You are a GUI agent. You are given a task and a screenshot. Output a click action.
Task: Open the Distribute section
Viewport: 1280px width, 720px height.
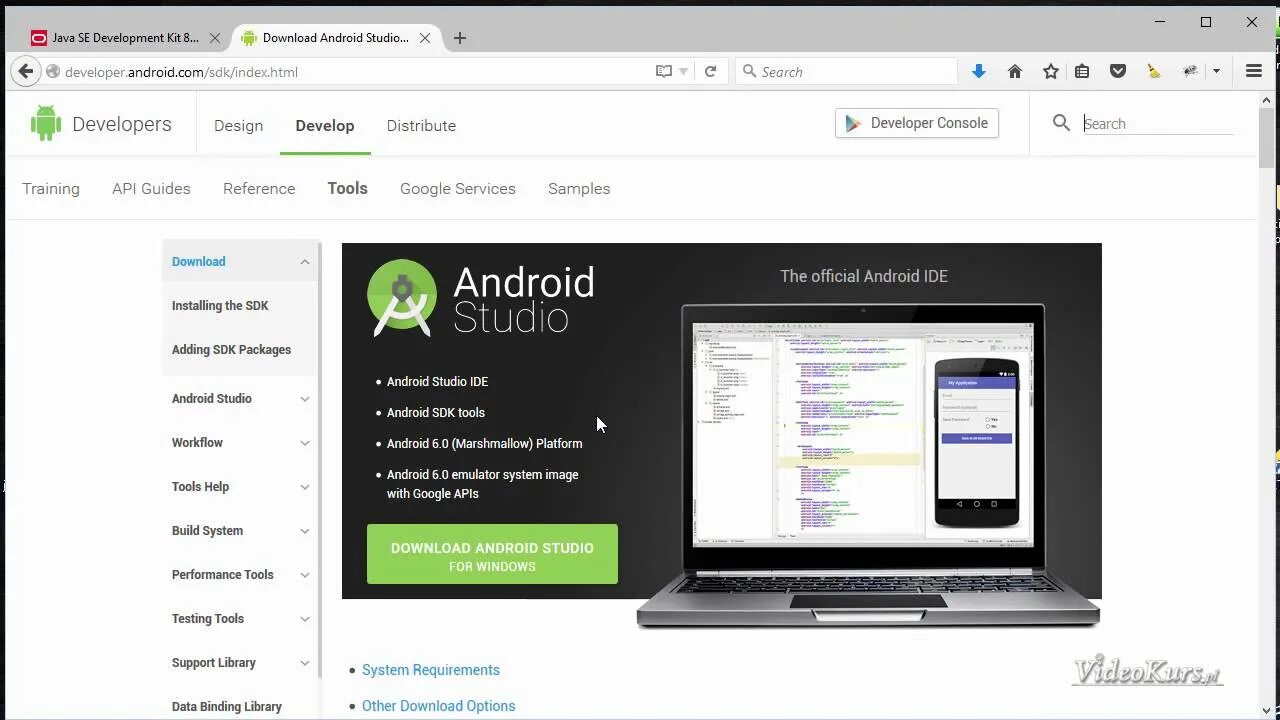click(421, 126)
